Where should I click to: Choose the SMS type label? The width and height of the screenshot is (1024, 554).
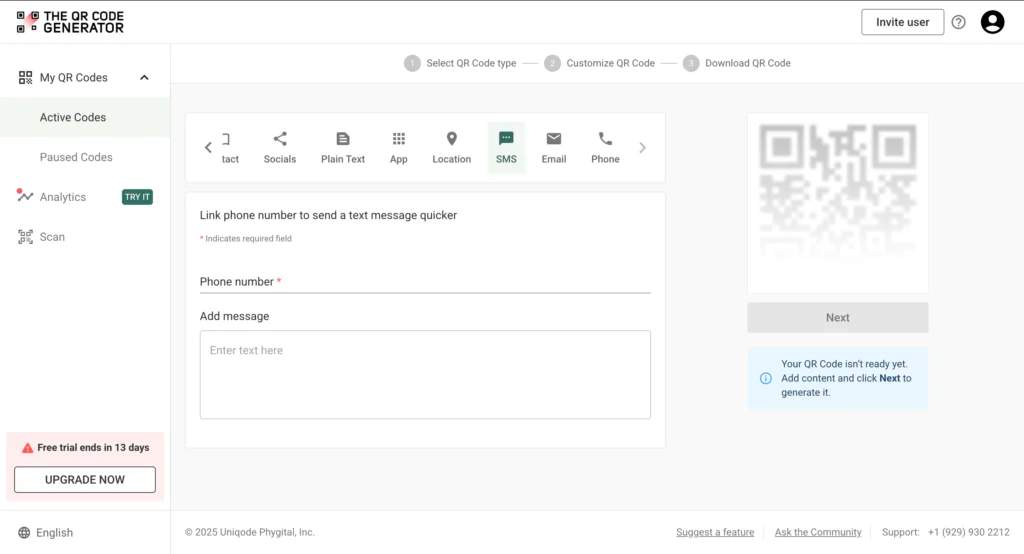click(506, 159)
